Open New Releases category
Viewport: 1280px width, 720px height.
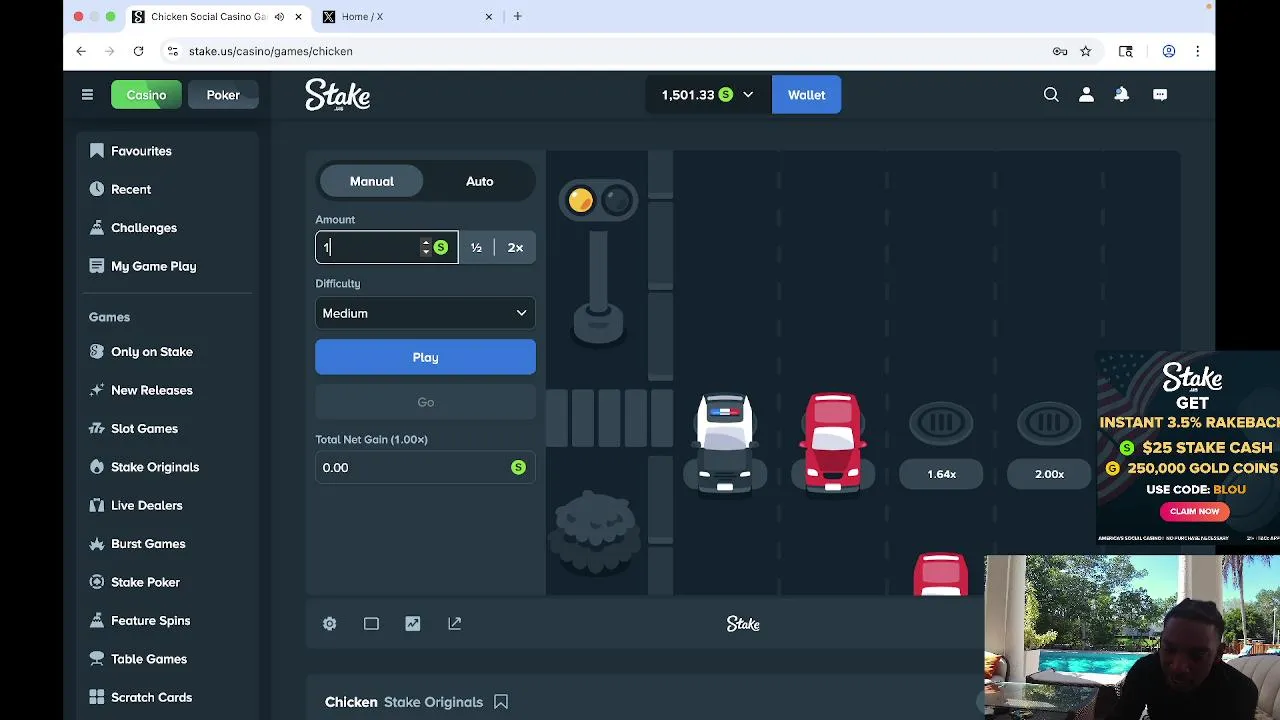pos(151,390)
